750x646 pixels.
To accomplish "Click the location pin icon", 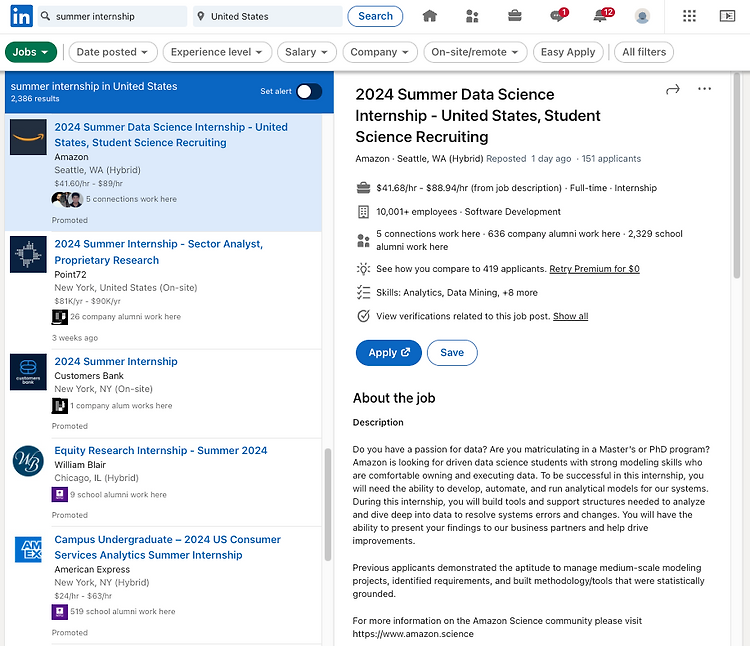I will [201, 16].
